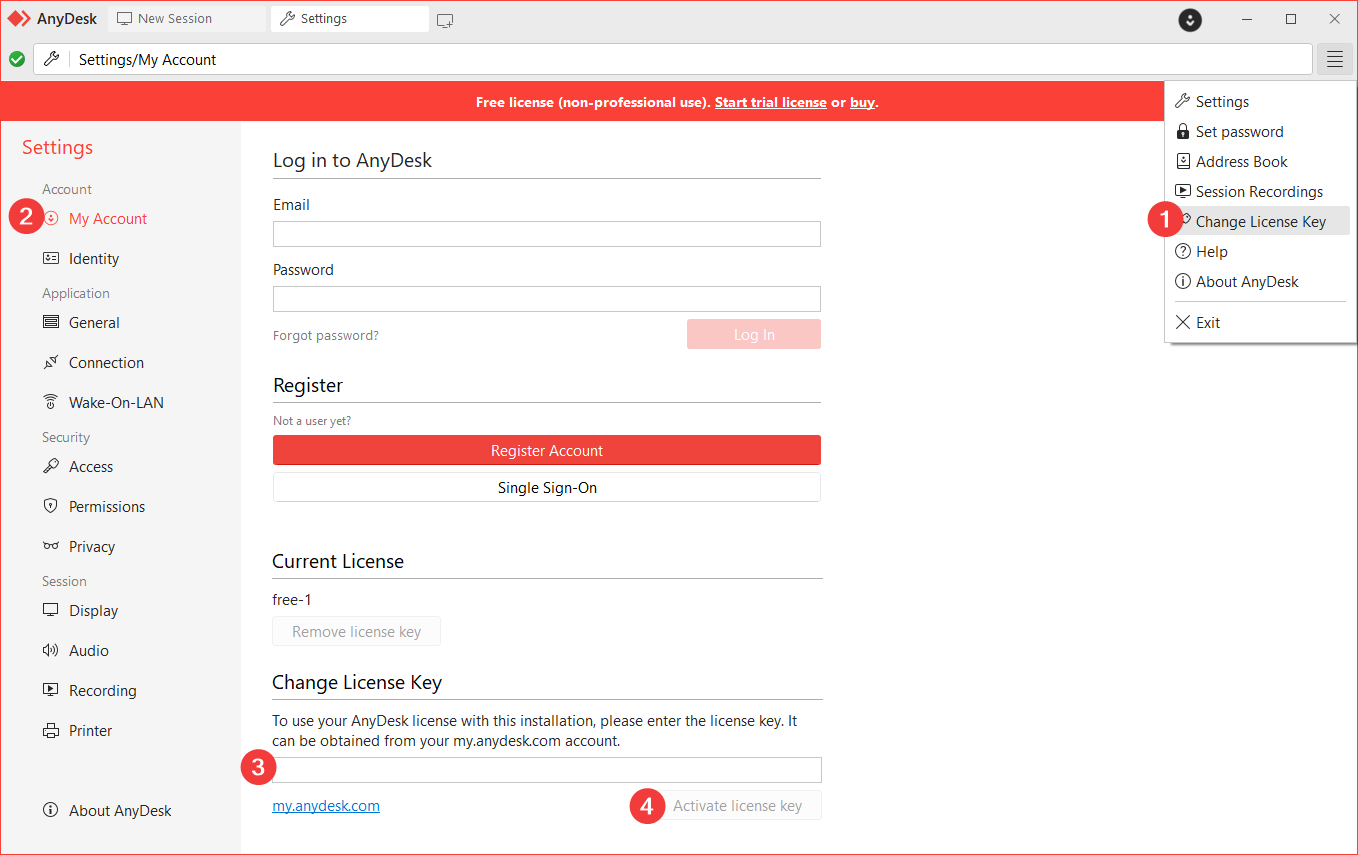Click the Audio speaker icon in sidebar
The image size is (1358, 855).
[51, 650]
